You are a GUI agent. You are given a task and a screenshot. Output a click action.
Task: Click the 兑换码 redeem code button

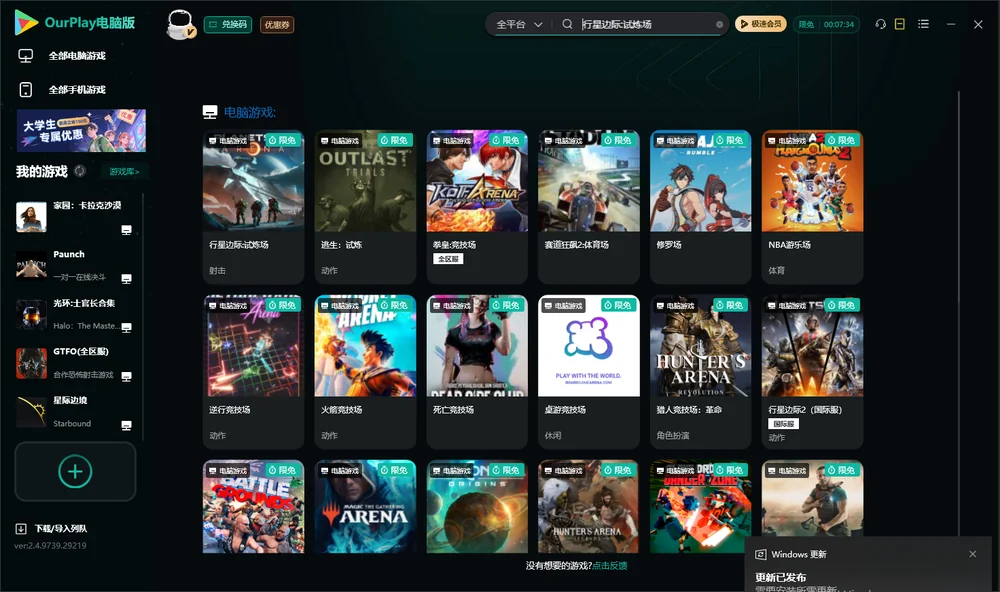[x=228, y=25]
